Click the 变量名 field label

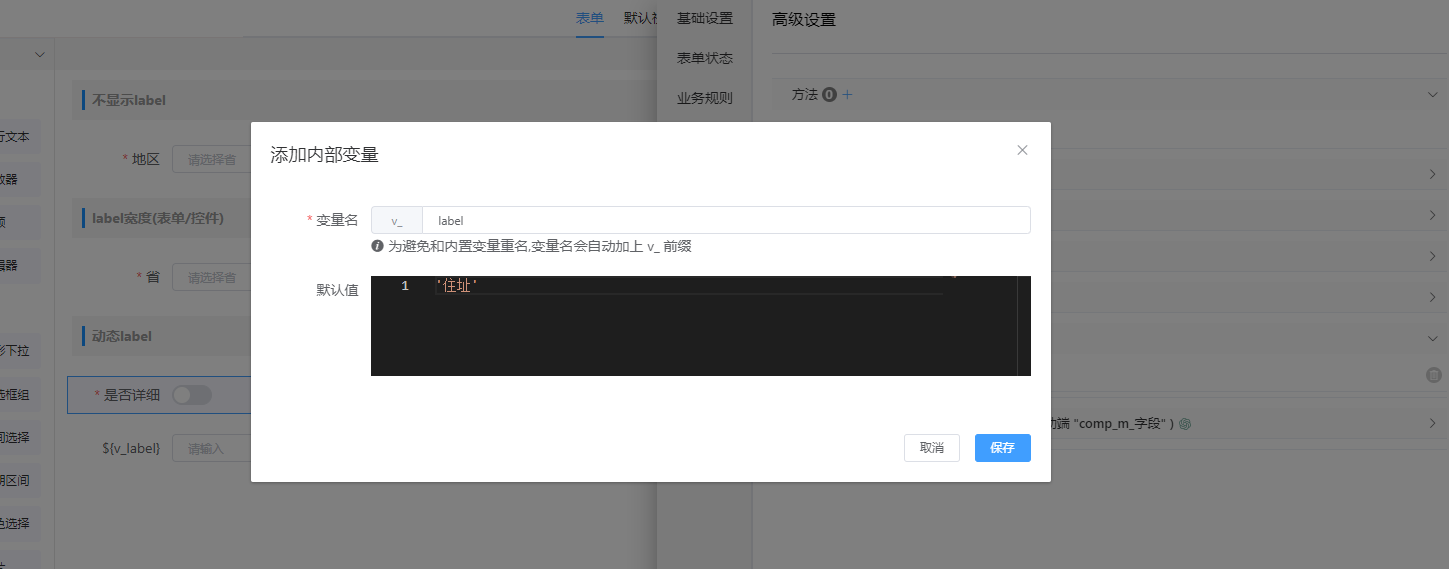[x=337, y=220]
